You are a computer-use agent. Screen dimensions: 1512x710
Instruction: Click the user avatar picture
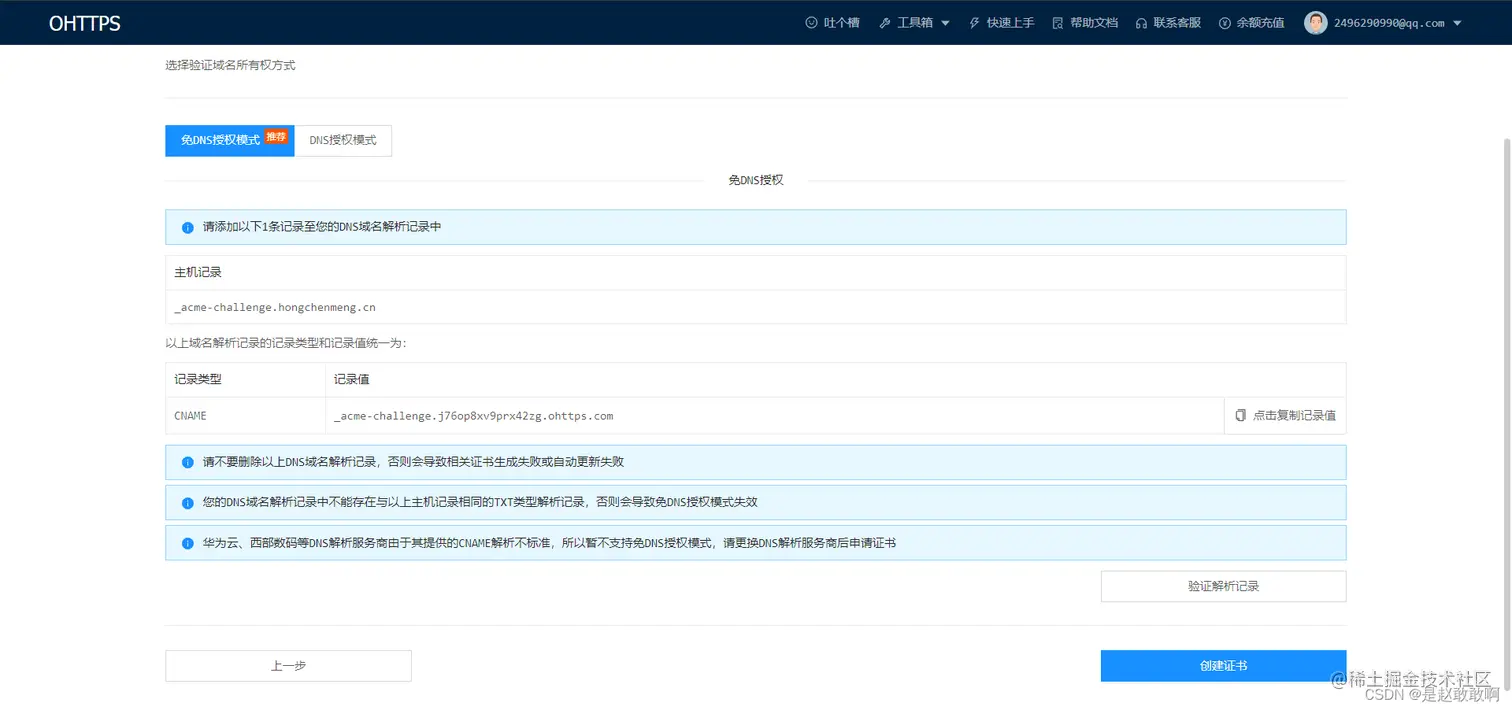[x=1315, y=23]
